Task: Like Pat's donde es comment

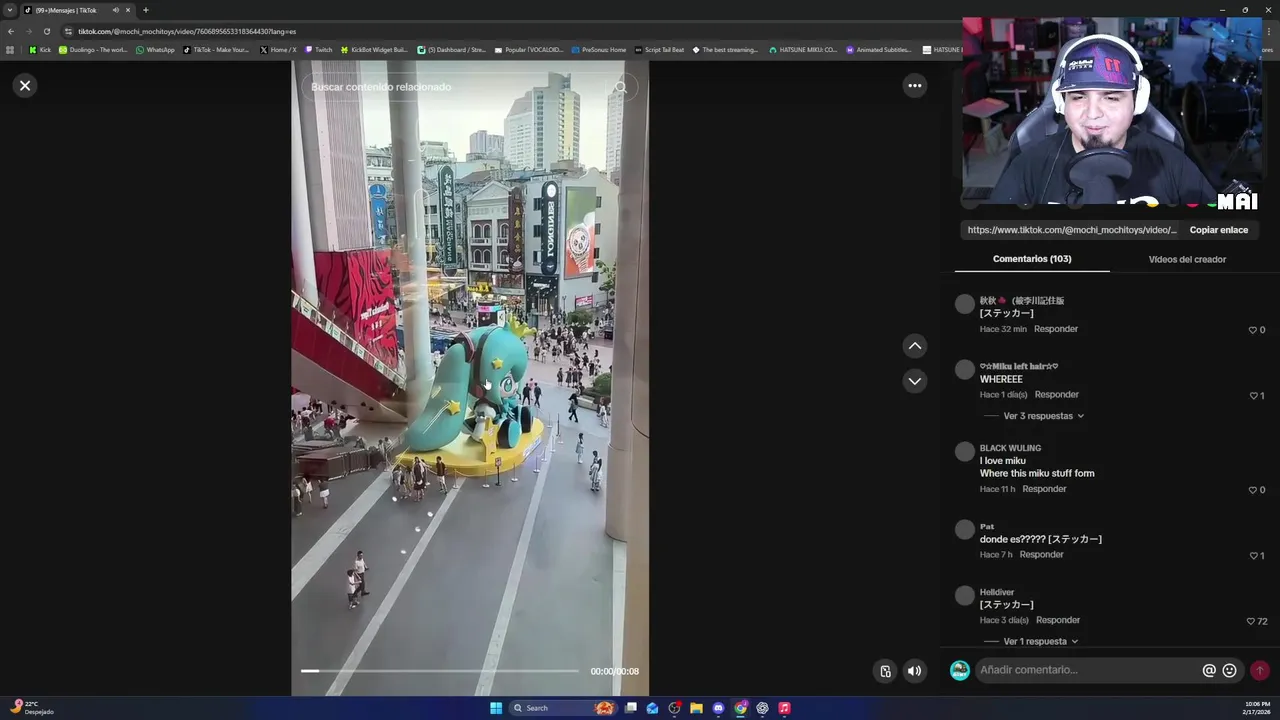Action: pos(1252,556)
